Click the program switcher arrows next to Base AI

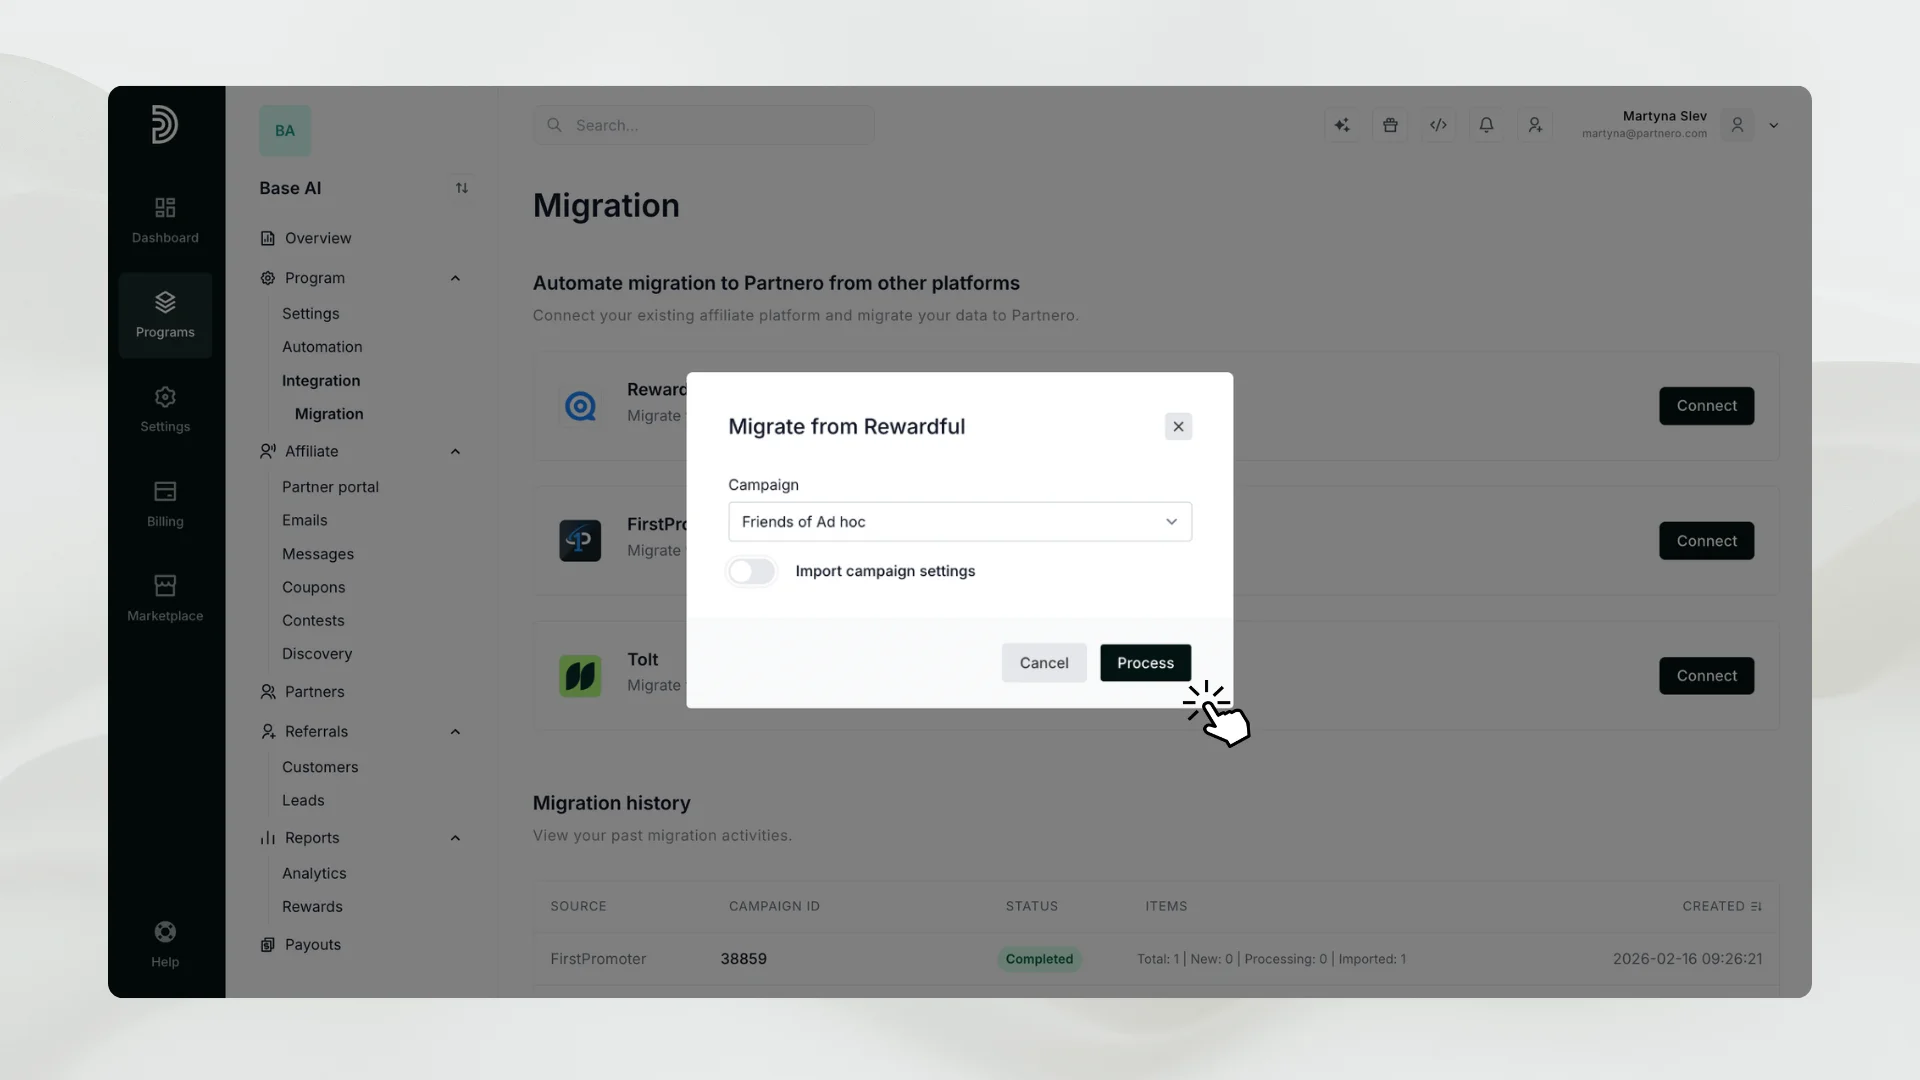click(x=462, y=188)
